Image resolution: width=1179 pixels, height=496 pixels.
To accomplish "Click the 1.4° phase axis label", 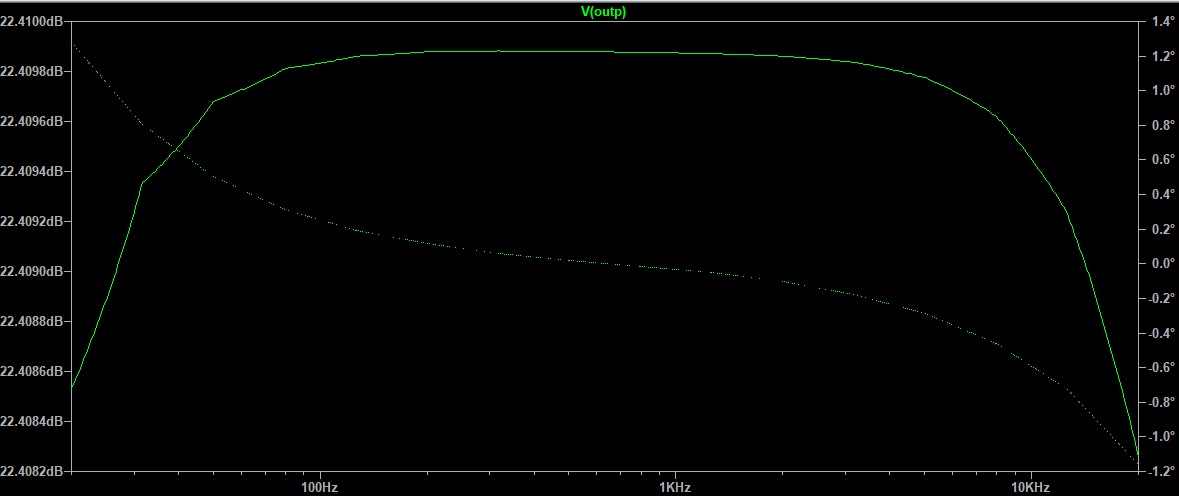I will click(x=1162, y=22).
